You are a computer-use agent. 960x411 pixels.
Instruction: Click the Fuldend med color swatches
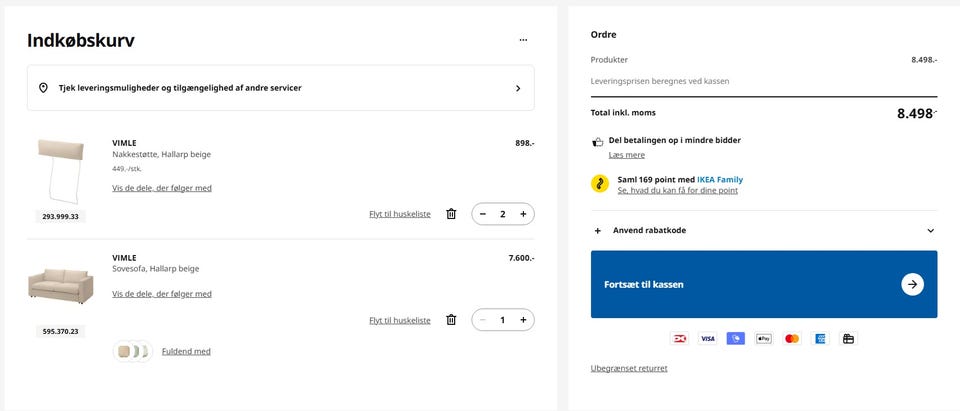(x=132, y=351)
